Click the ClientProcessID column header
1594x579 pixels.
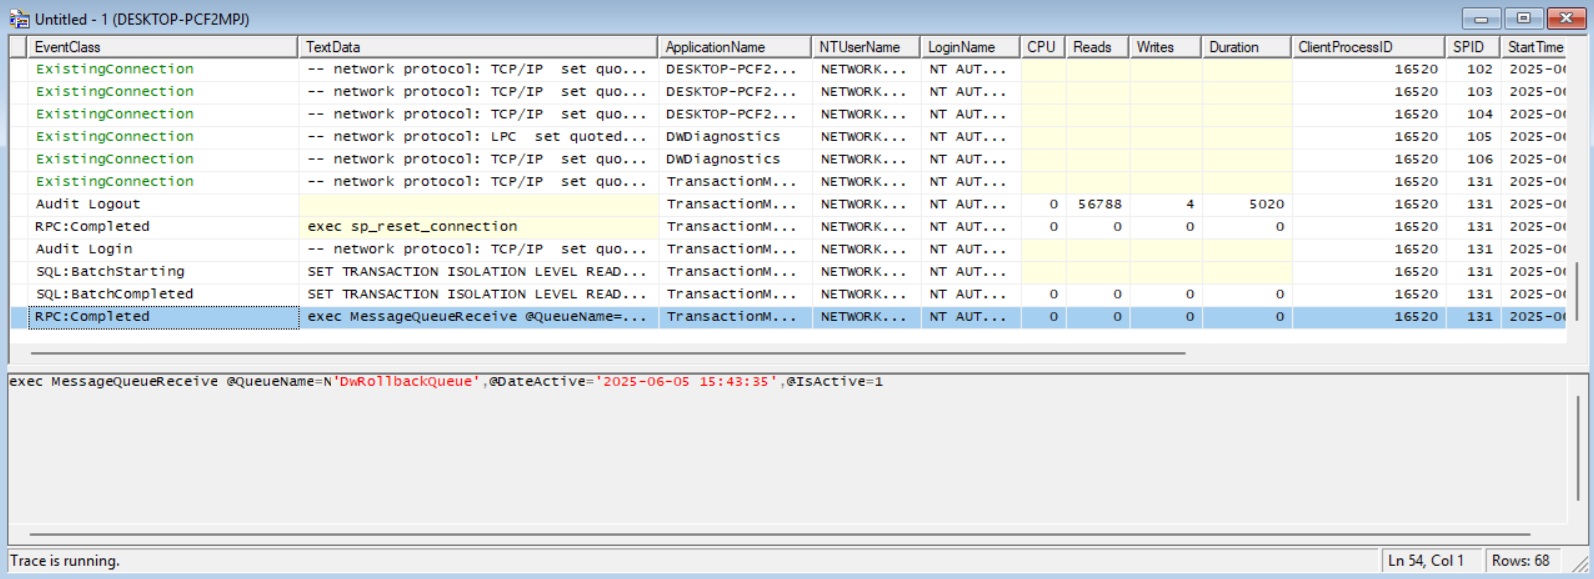click(1367, 47)
